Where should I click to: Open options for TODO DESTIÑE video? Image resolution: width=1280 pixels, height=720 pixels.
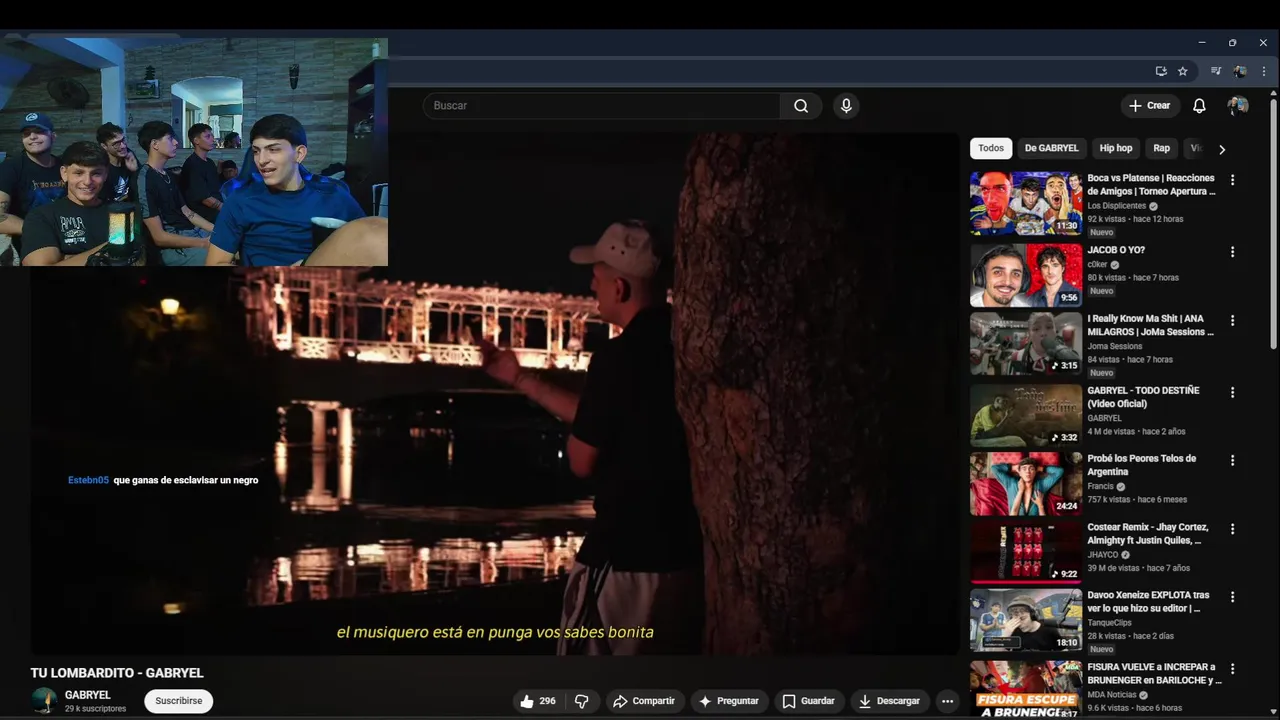point(1232,392)
